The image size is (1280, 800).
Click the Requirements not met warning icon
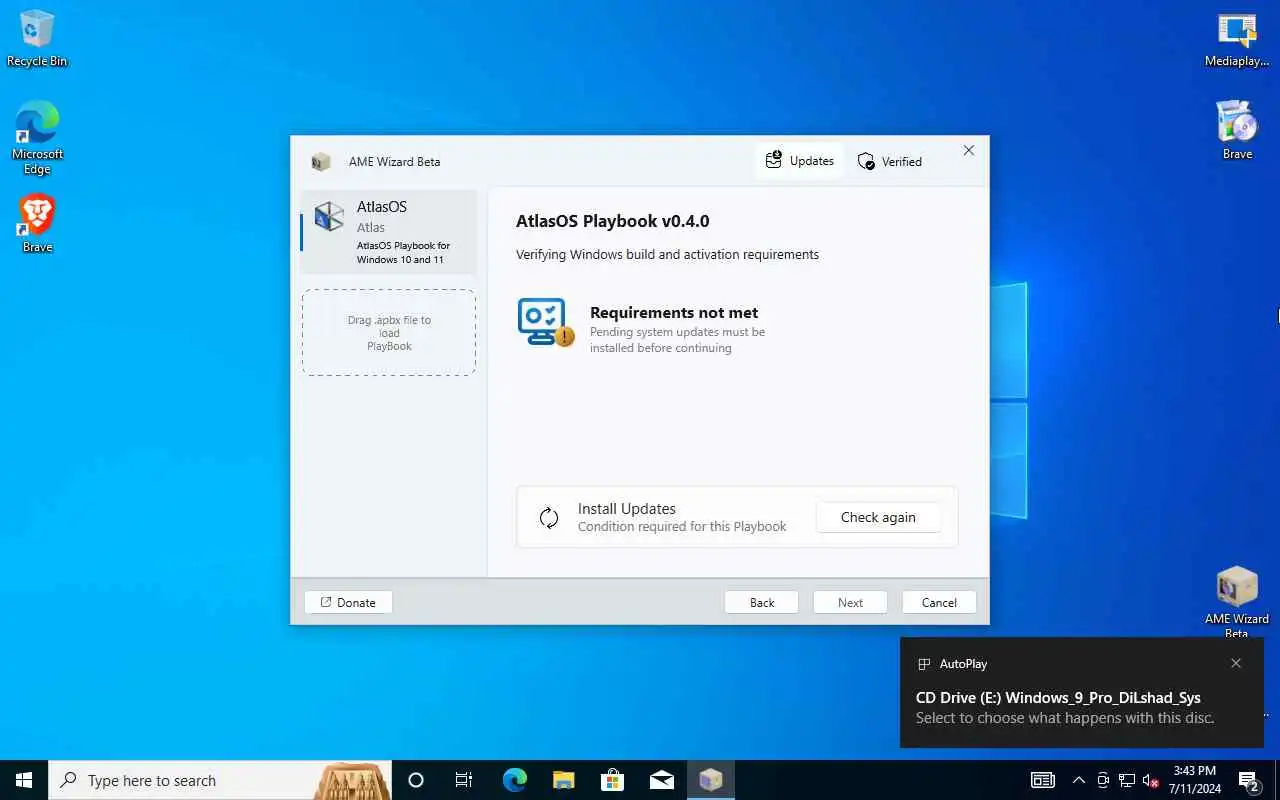pos(545,322)
